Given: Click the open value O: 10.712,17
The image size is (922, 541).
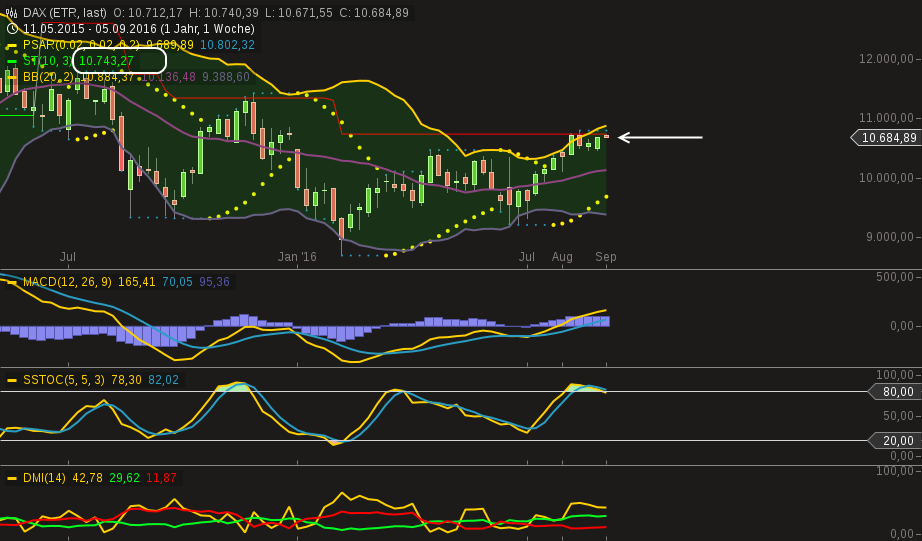Looking at the screenshot, I should pyautogui.click(x=148, y=12).
